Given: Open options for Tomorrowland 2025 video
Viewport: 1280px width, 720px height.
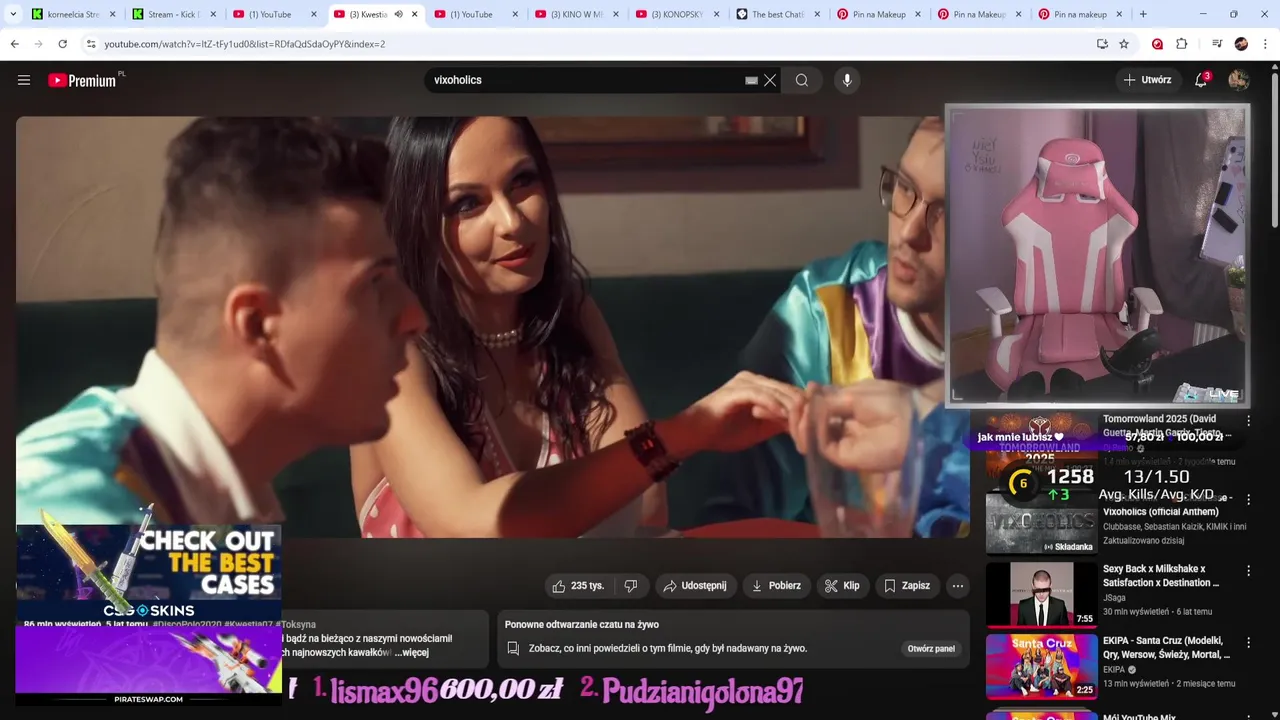Looking at the screenshot, I should [x=1248, y=421].
